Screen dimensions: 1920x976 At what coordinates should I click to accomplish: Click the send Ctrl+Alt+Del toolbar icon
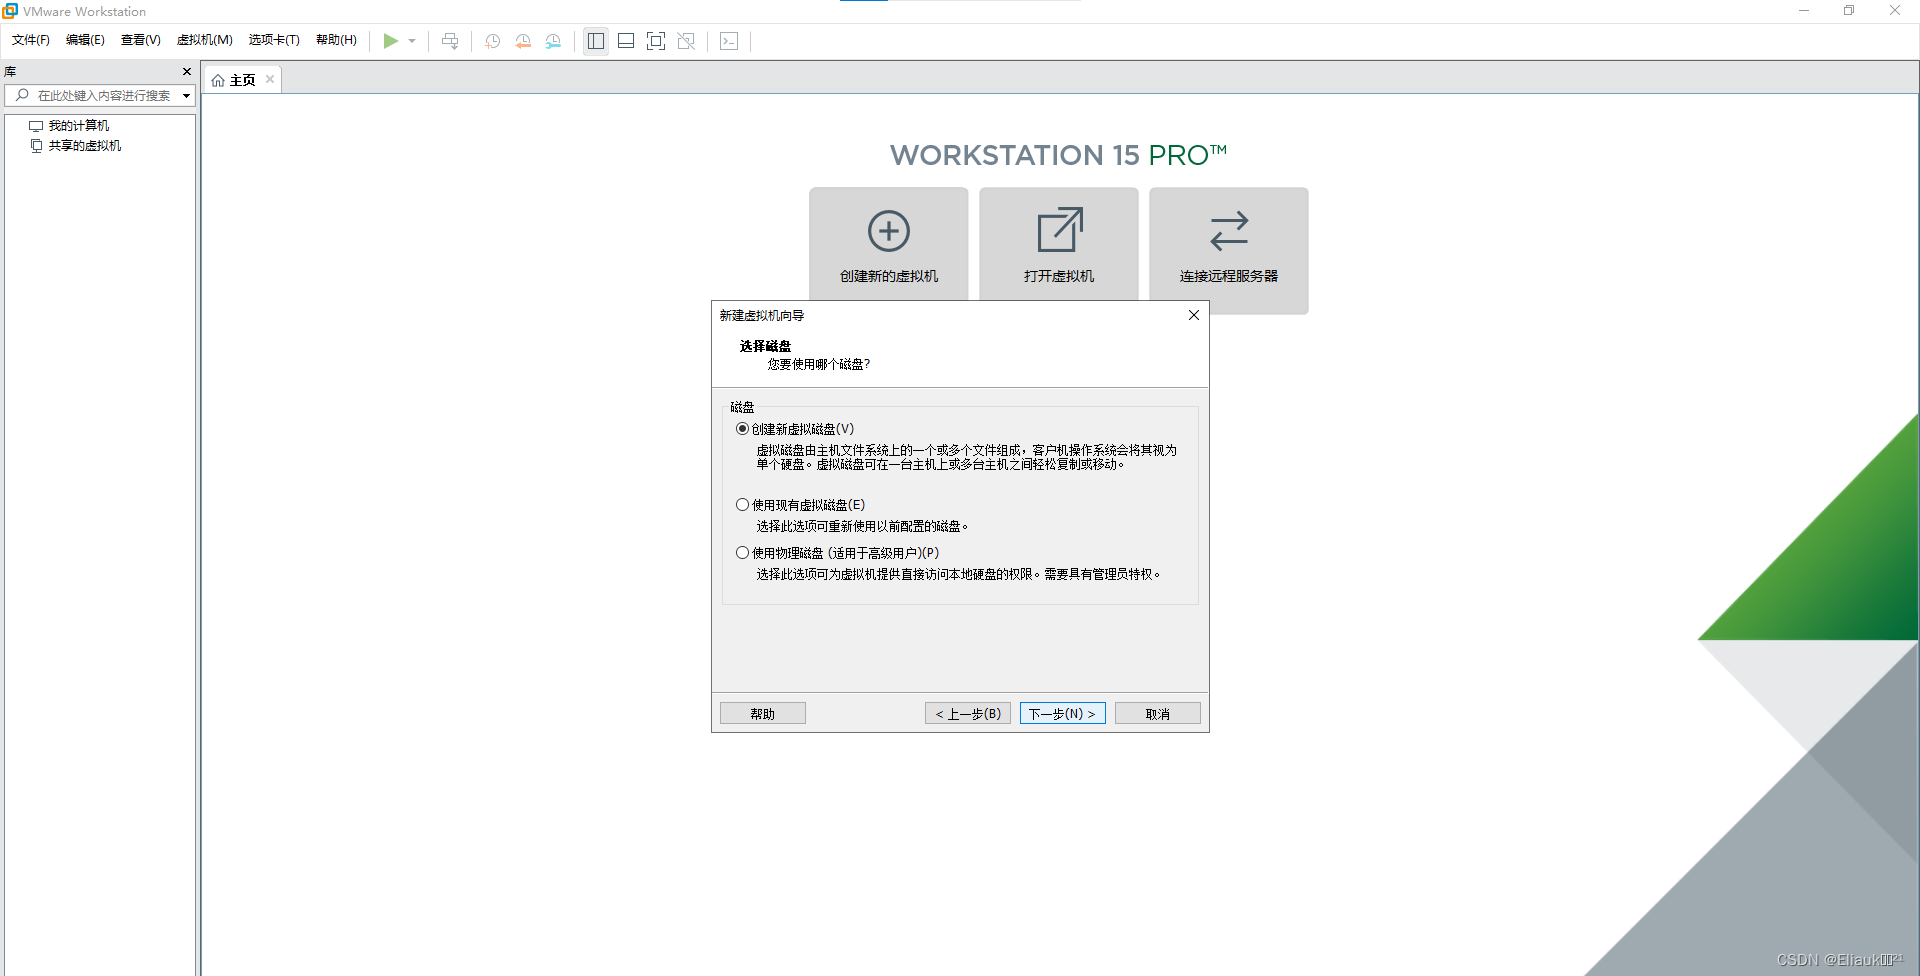(x=450, y=41)
